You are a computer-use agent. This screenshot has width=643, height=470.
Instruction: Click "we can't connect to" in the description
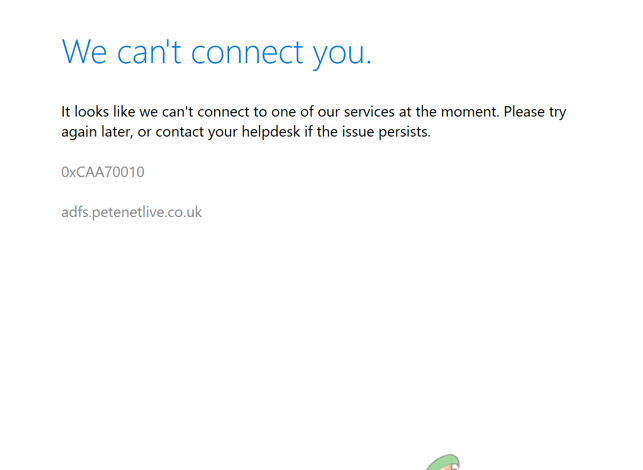pyautogui.click(x=210, y=111)
